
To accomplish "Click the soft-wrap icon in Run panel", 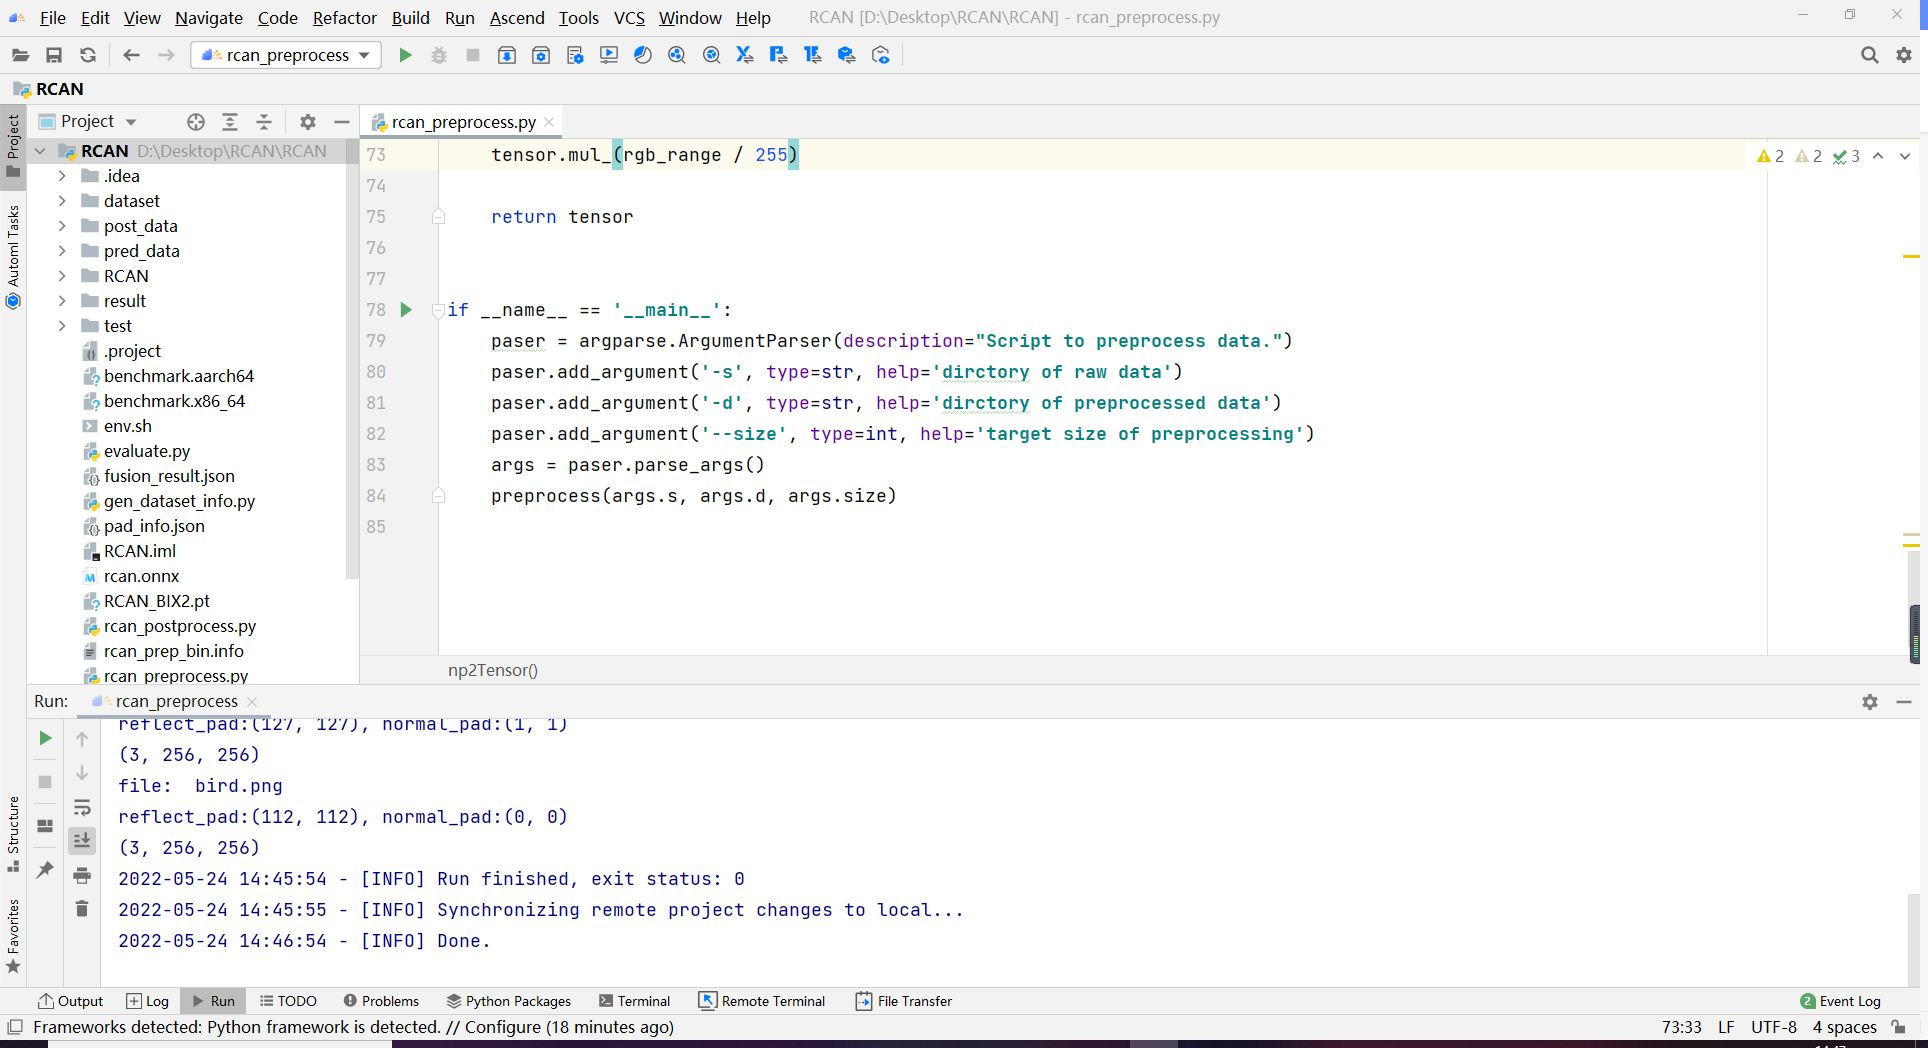I will point(82,807).
